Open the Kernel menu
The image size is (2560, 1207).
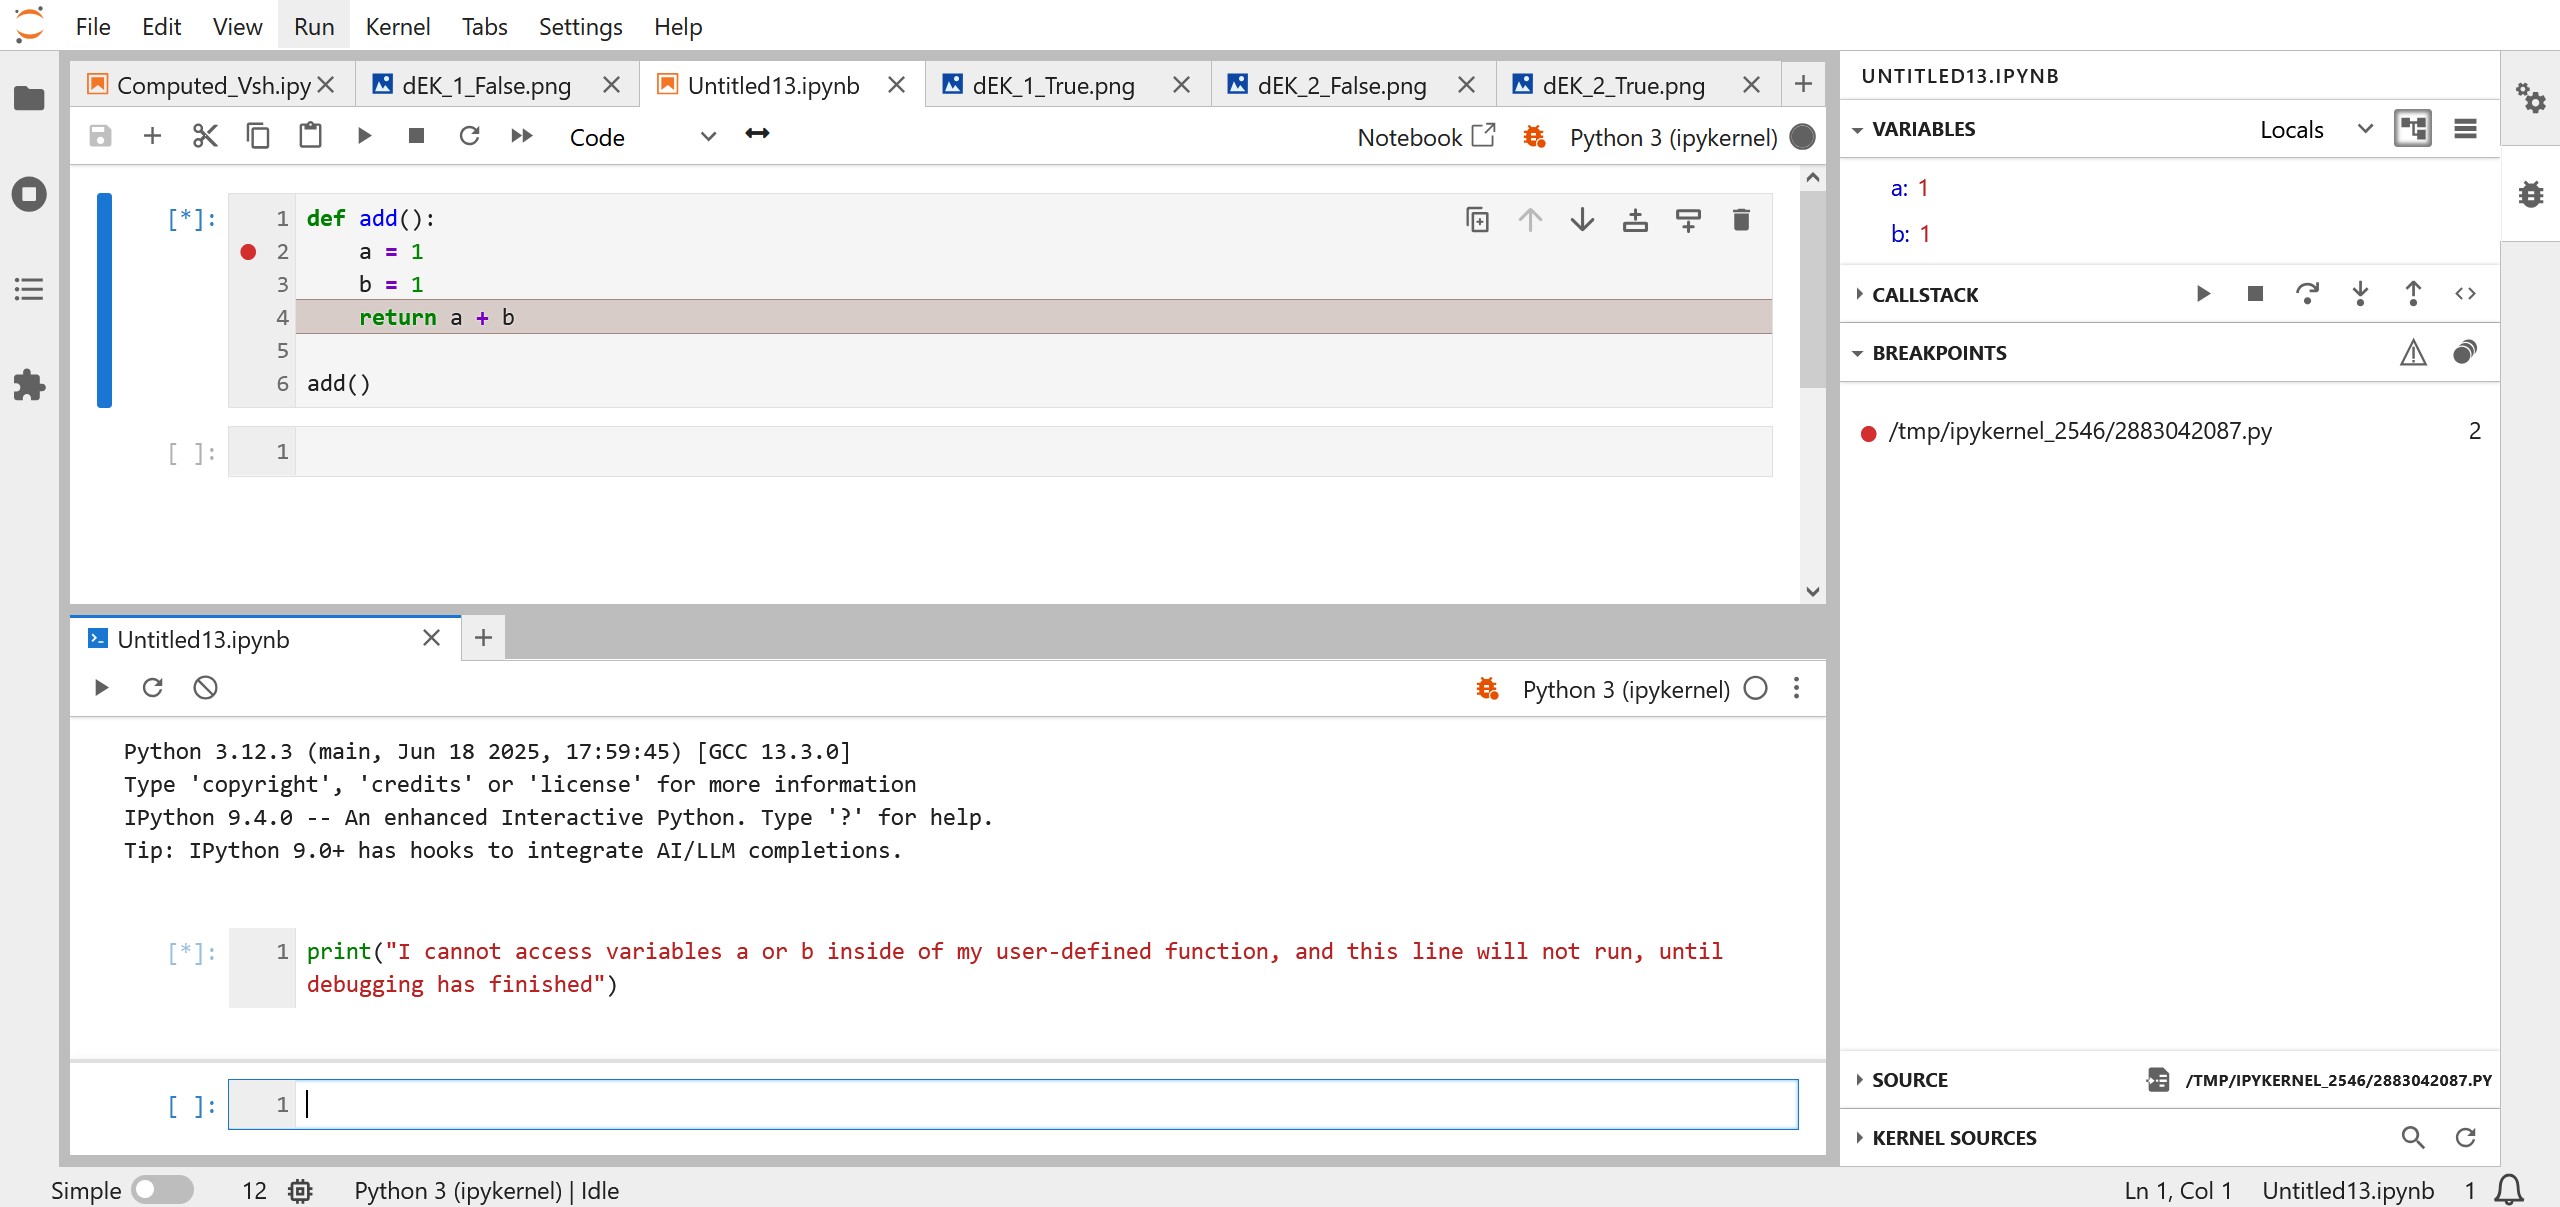[397, 26]
